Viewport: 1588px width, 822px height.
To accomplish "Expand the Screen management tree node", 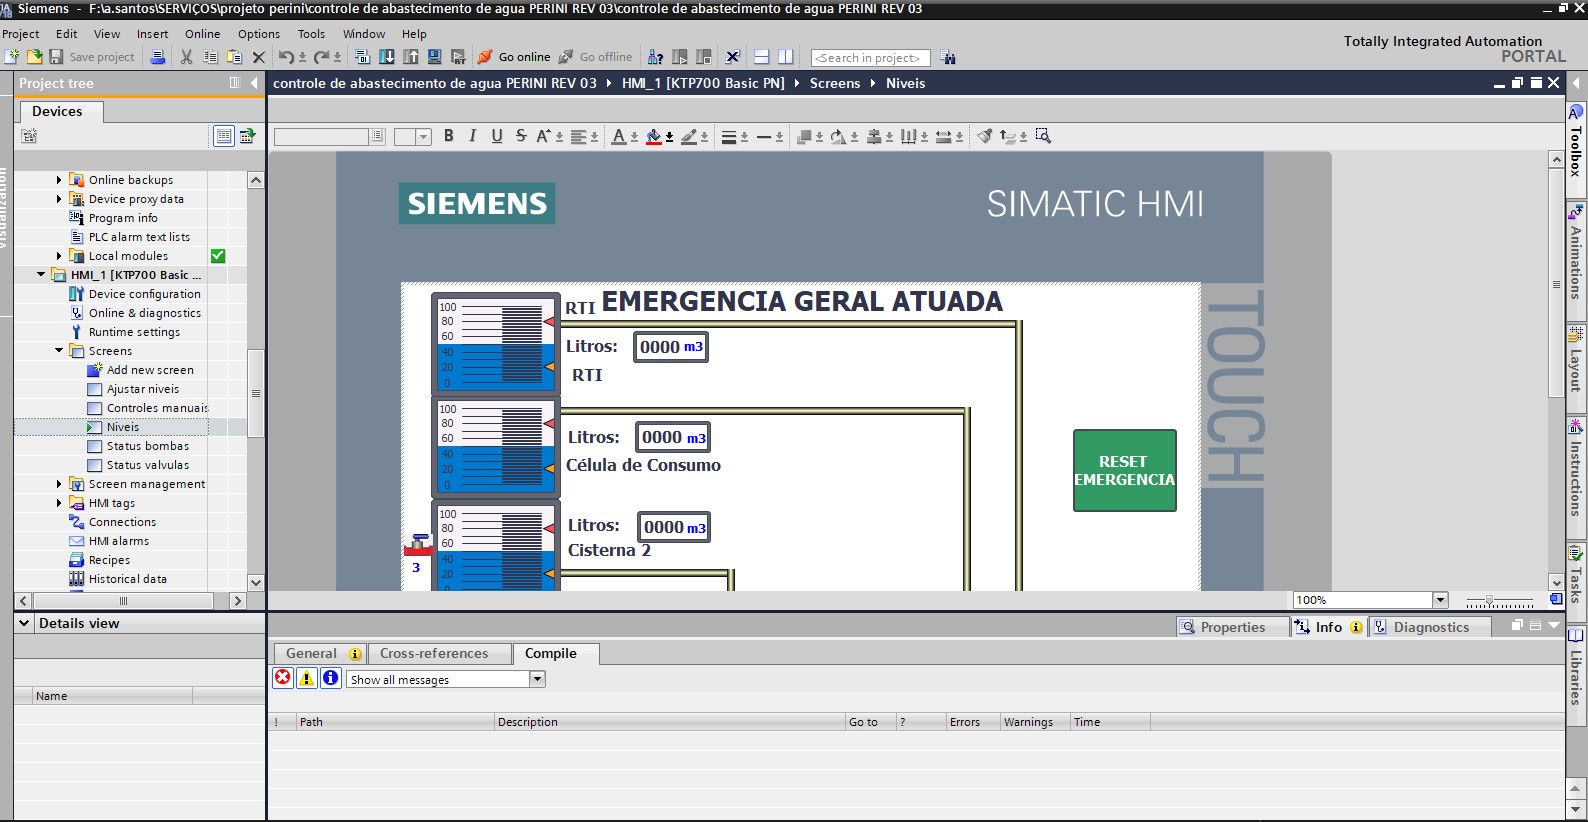I will (59, 484).
